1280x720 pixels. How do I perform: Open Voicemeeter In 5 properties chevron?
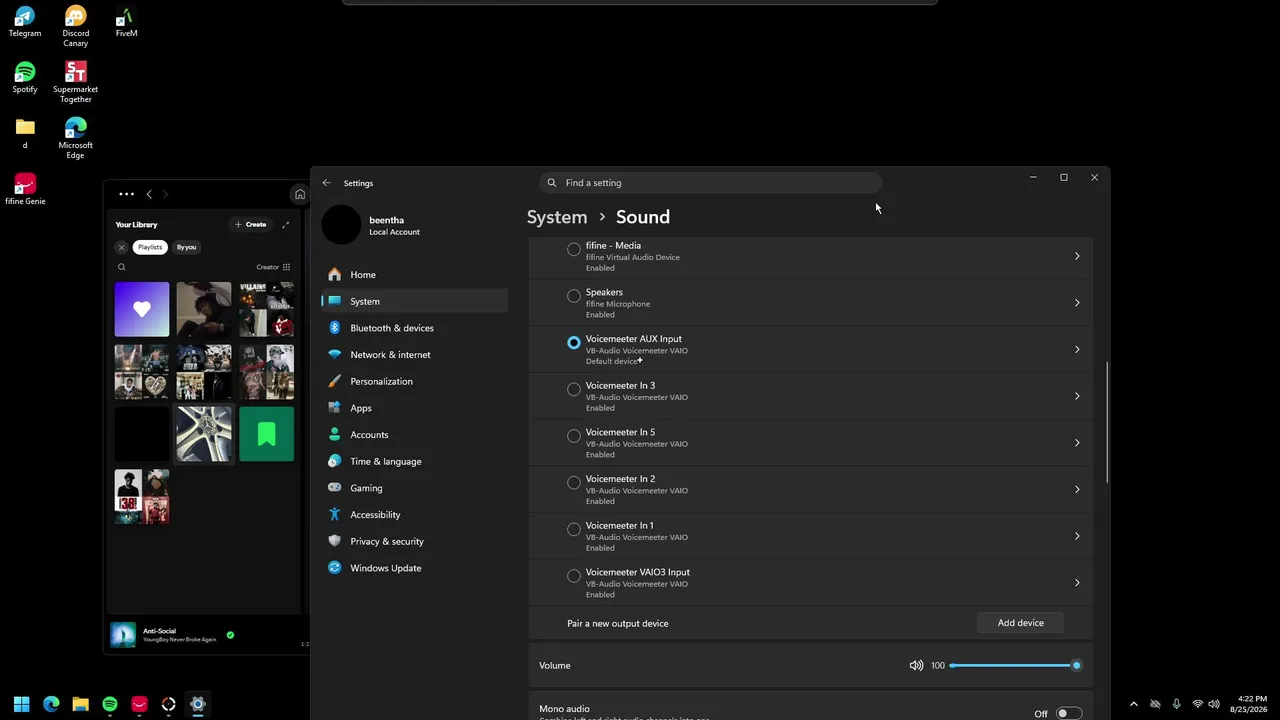pyautogui.click(x=1077, y=443)
